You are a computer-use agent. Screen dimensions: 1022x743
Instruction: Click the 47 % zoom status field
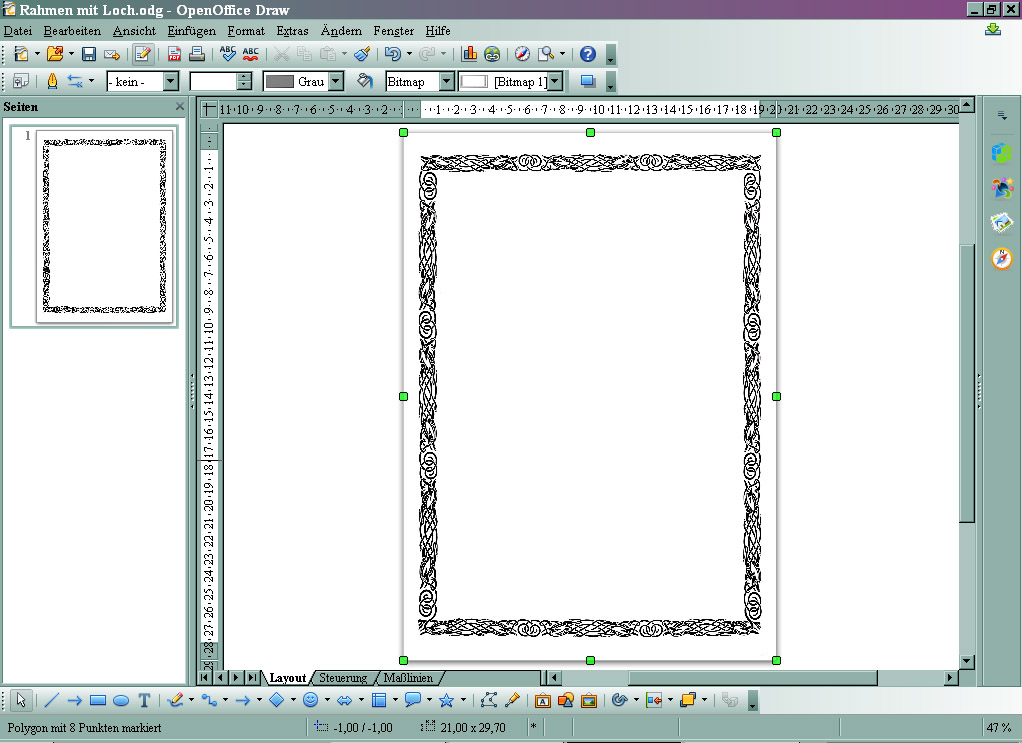[x=999, y=727]
